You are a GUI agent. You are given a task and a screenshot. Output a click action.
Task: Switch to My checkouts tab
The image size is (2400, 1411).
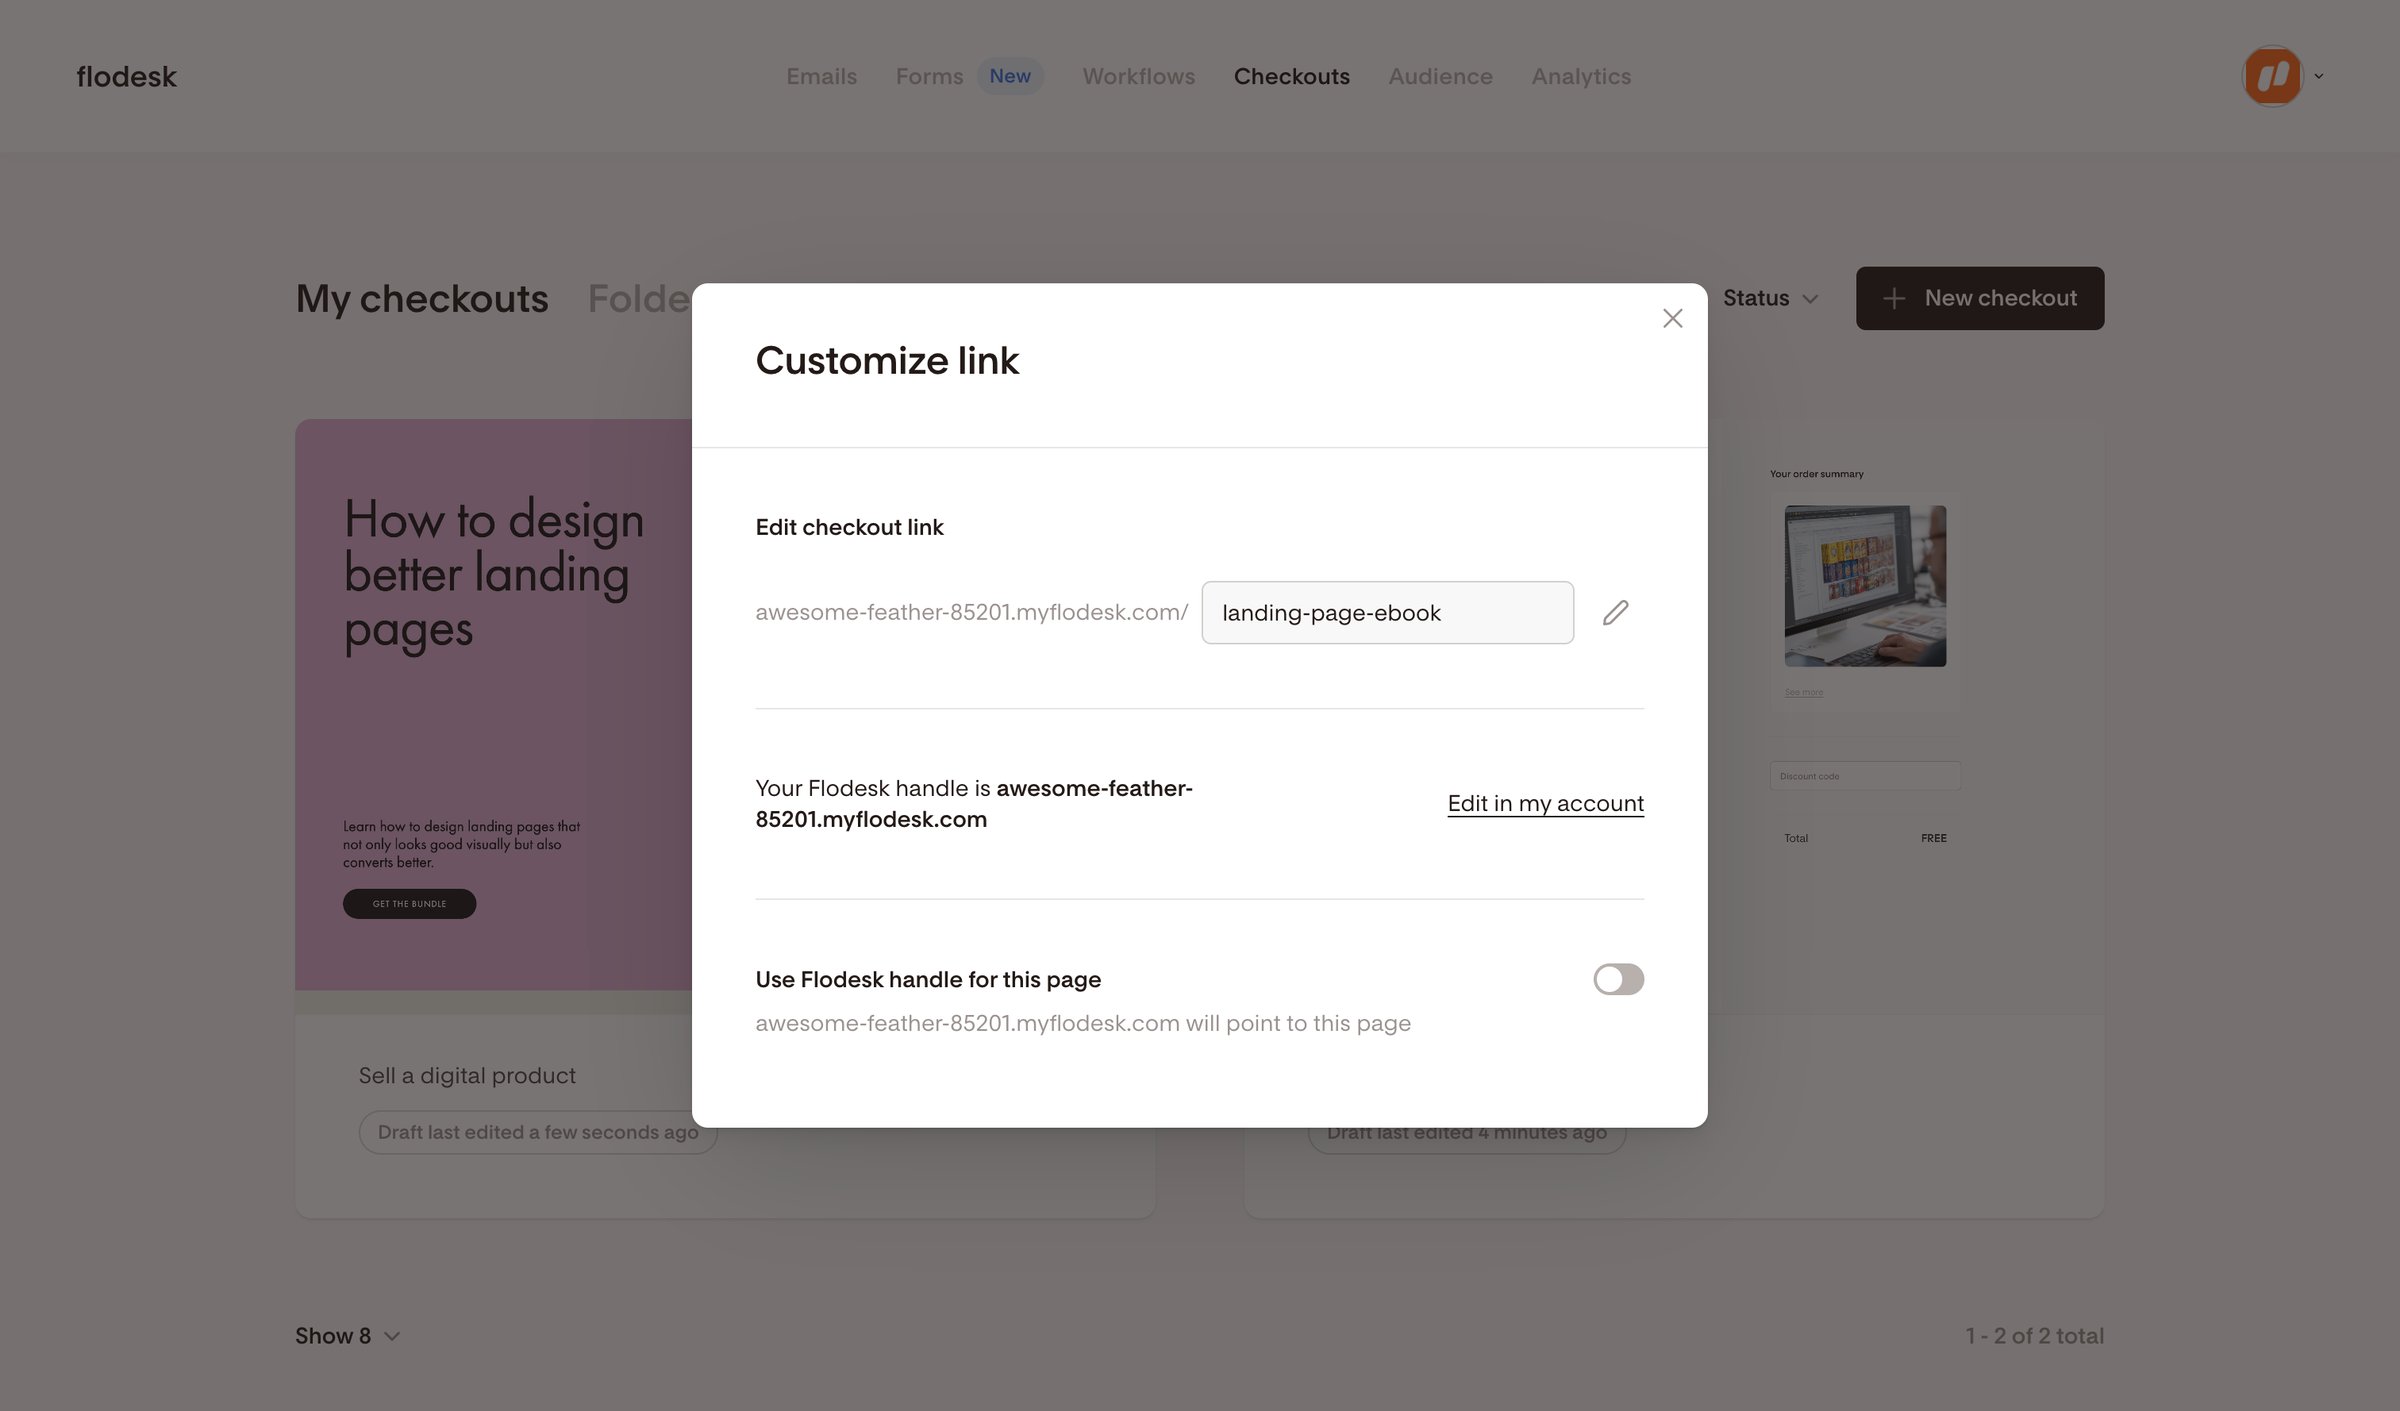(421, 299)
